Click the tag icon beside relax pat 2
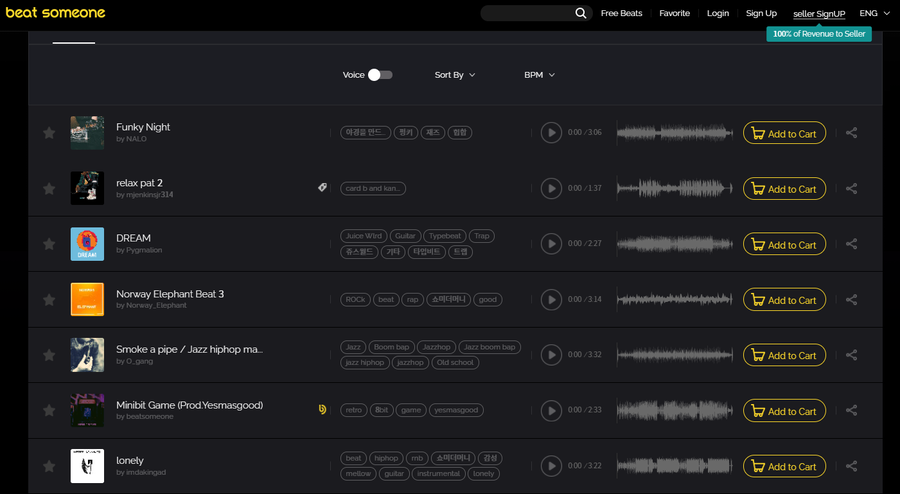900x494 pixels. (x=322, y=187)
